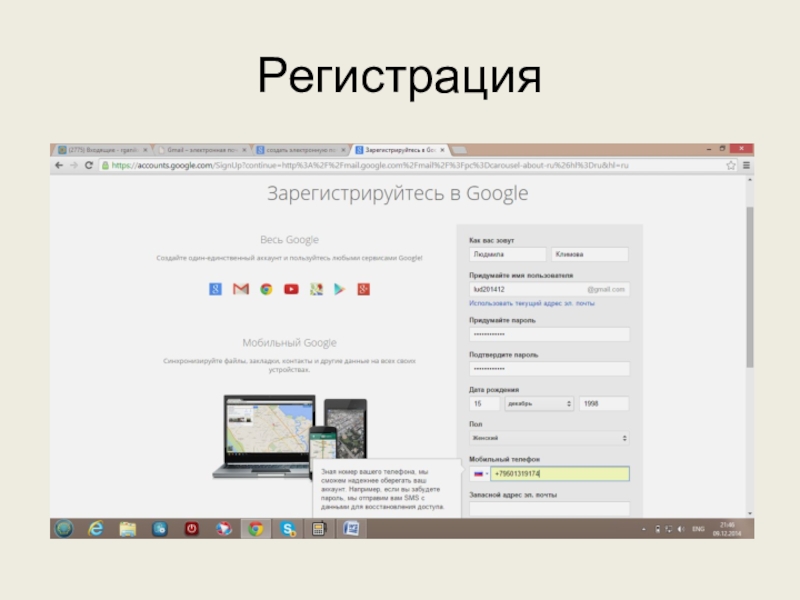
Task: Close the Входящие tab
Action: (145, 150)
